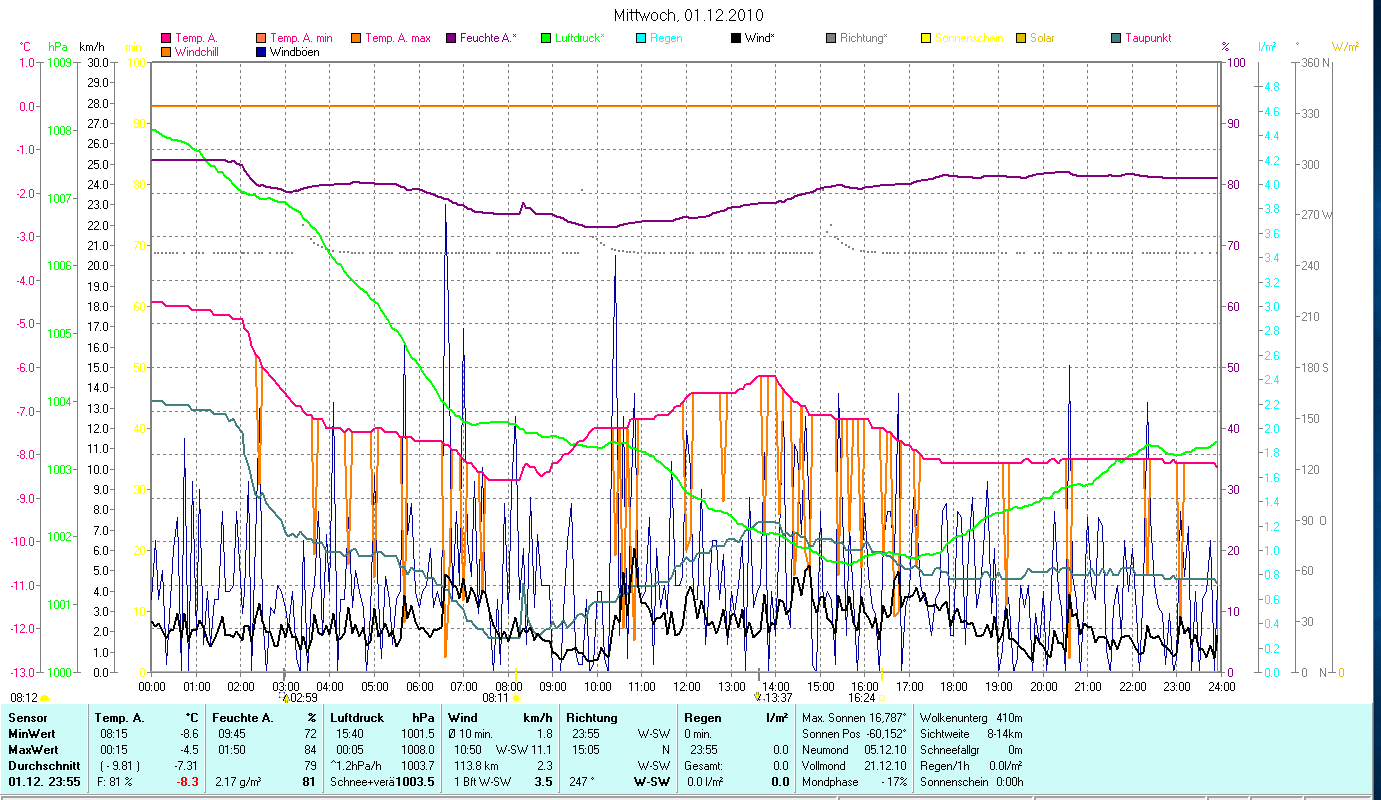Click the sunset marker at 16:24
Image resolution: width=1381 pixels, height=800 pixels.
(x=882, y=698)
